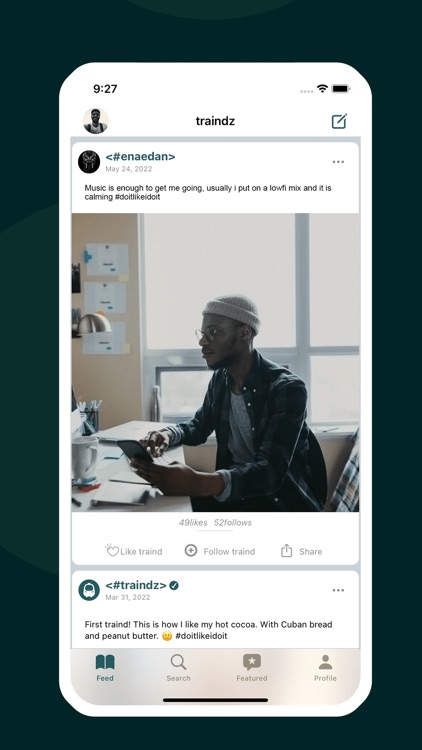Tap the compose new traind icon
Viewport: 422px width, 750px height.
tap(339, 121)
